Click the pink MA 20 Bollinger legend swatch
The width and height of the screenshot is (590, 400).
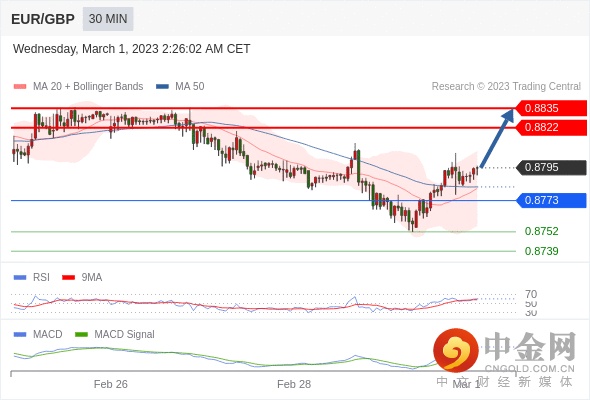(x=20, y=87)
